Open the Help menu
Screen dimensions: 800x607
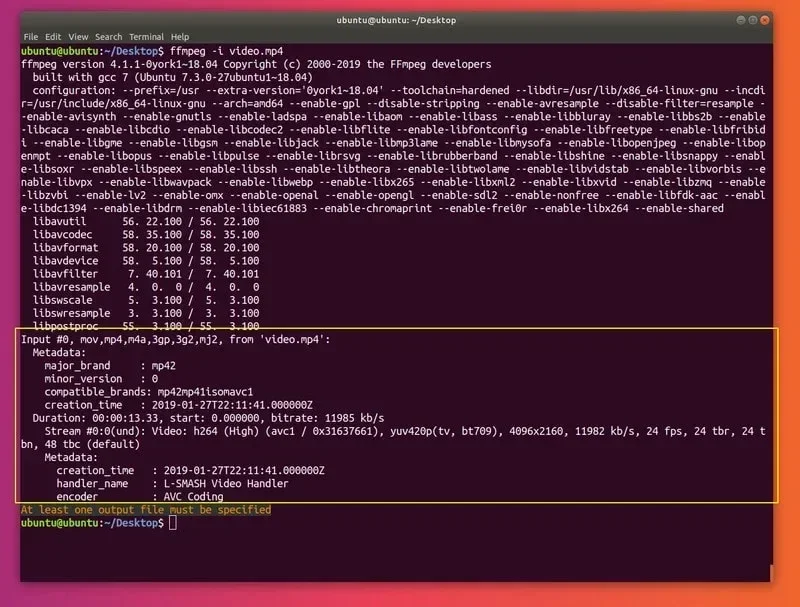point(180,37)
